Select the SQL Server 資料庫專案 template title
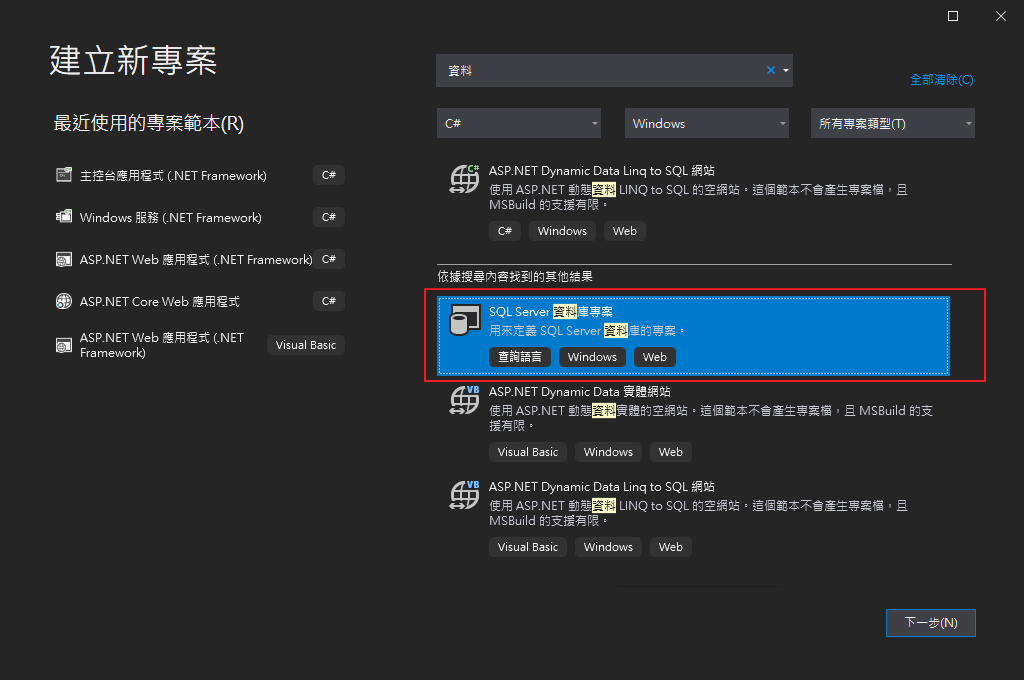The image size is (1024, 680). tap(551, 312)
